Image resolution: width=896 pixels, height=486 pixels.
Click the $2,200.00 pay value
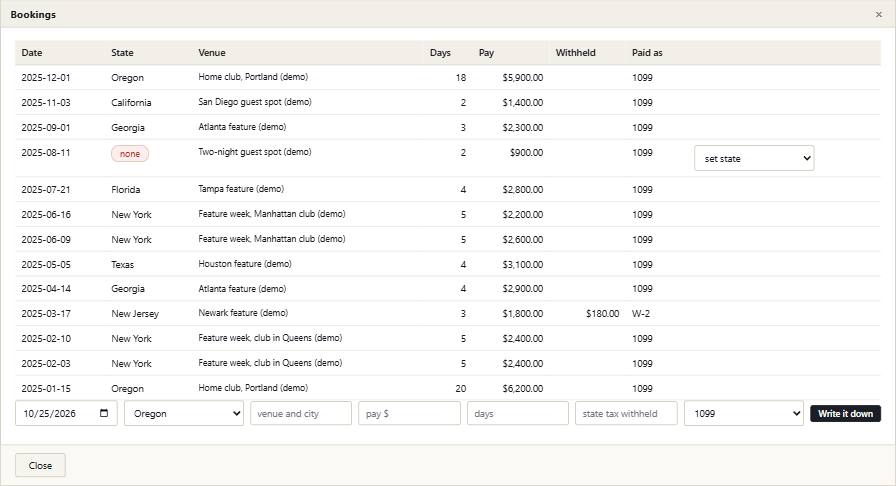coord(523,214)
